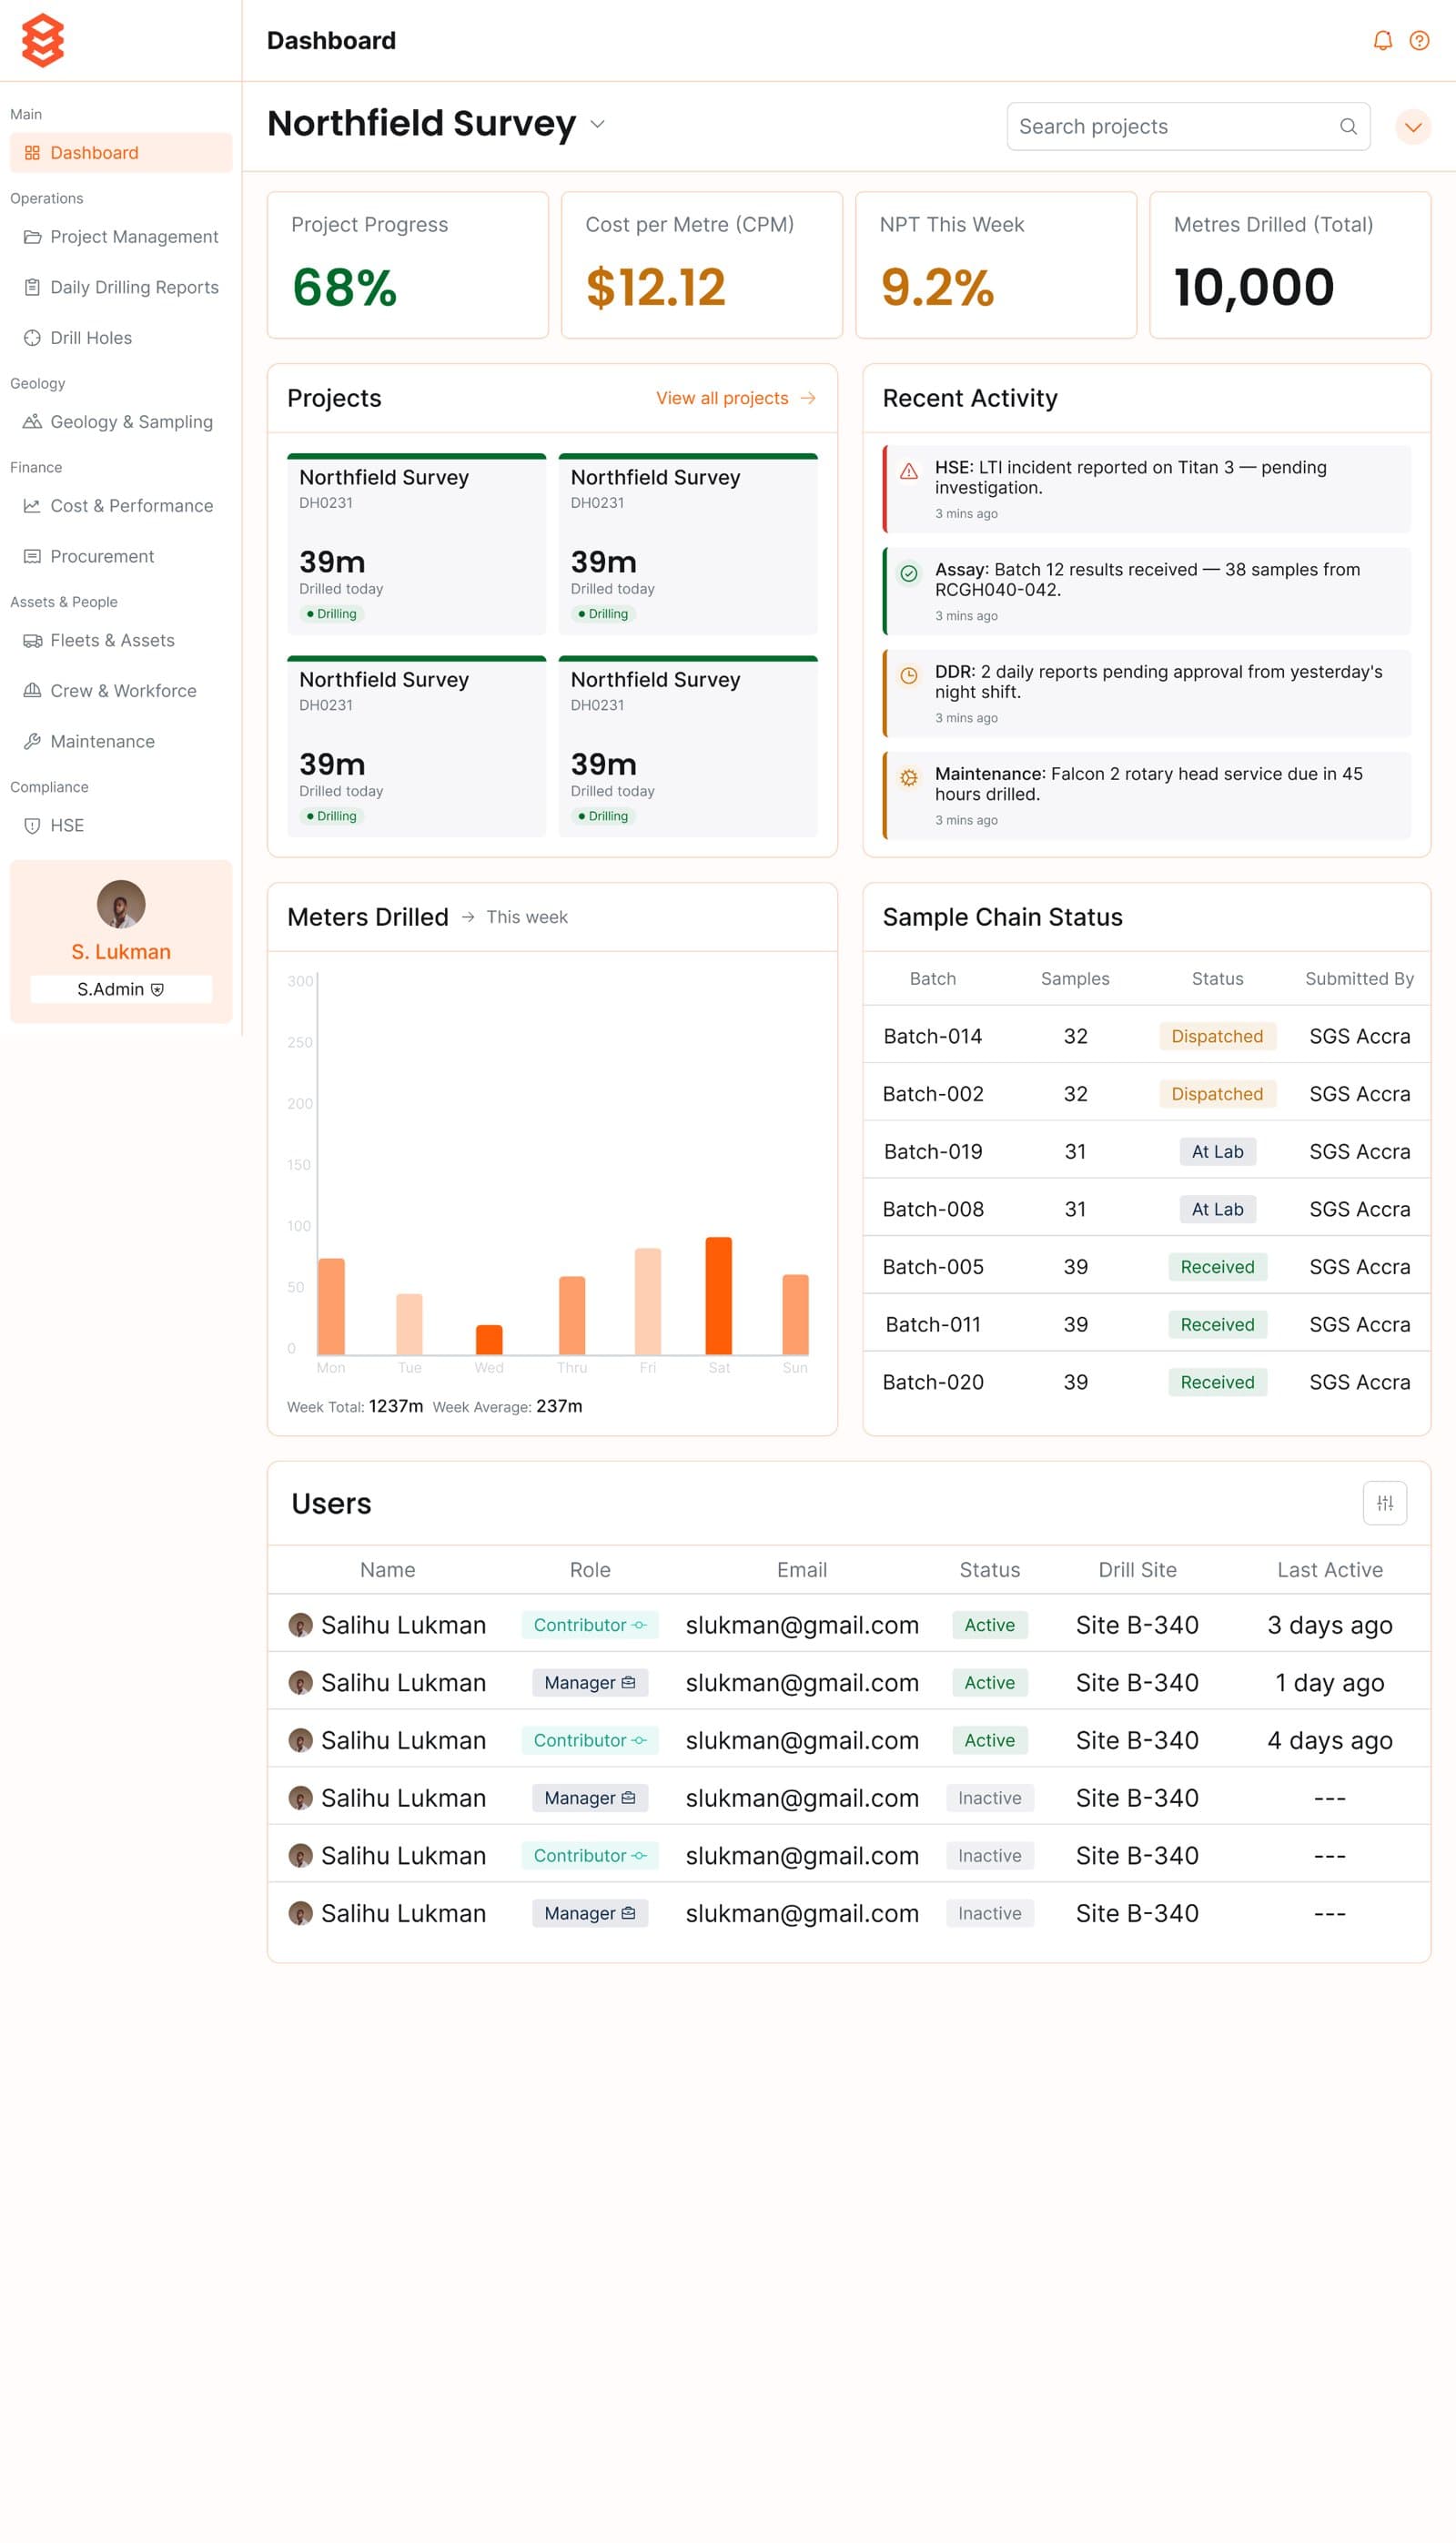The image size is (1456, 2543).
Task: Sort by the Drill Site column header
Action: pos(1137,1570)
